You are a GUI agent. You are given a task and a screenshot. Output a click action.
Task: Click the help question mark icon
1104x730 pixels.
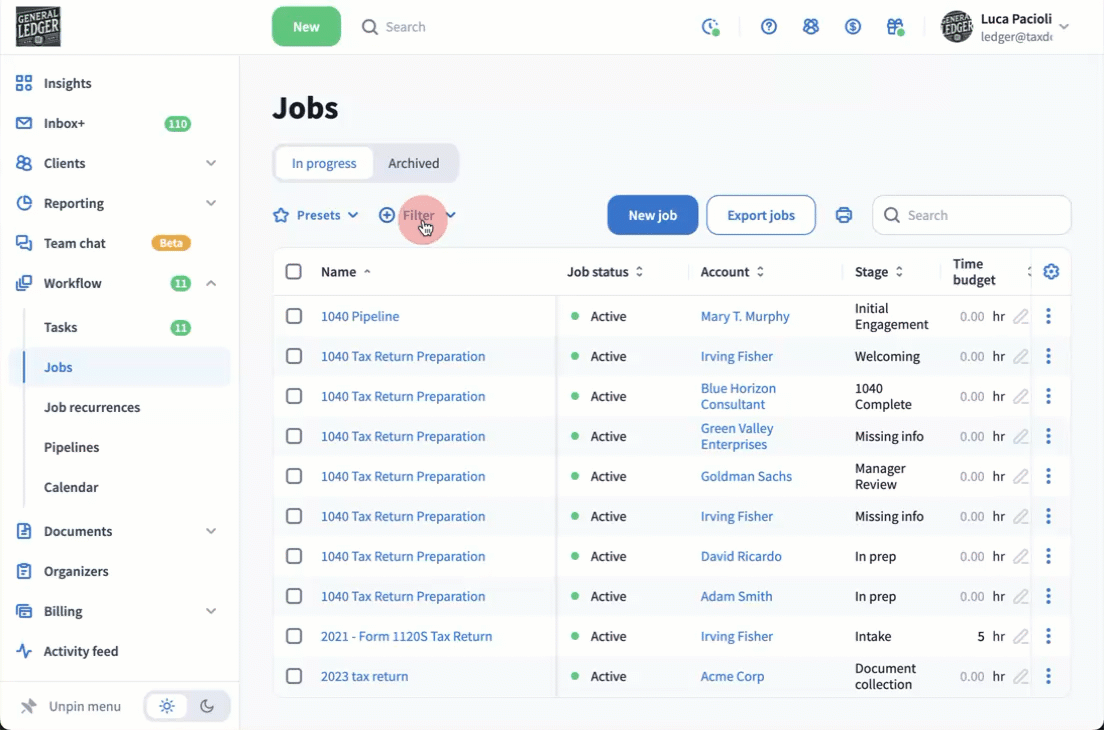click(769, 27)
